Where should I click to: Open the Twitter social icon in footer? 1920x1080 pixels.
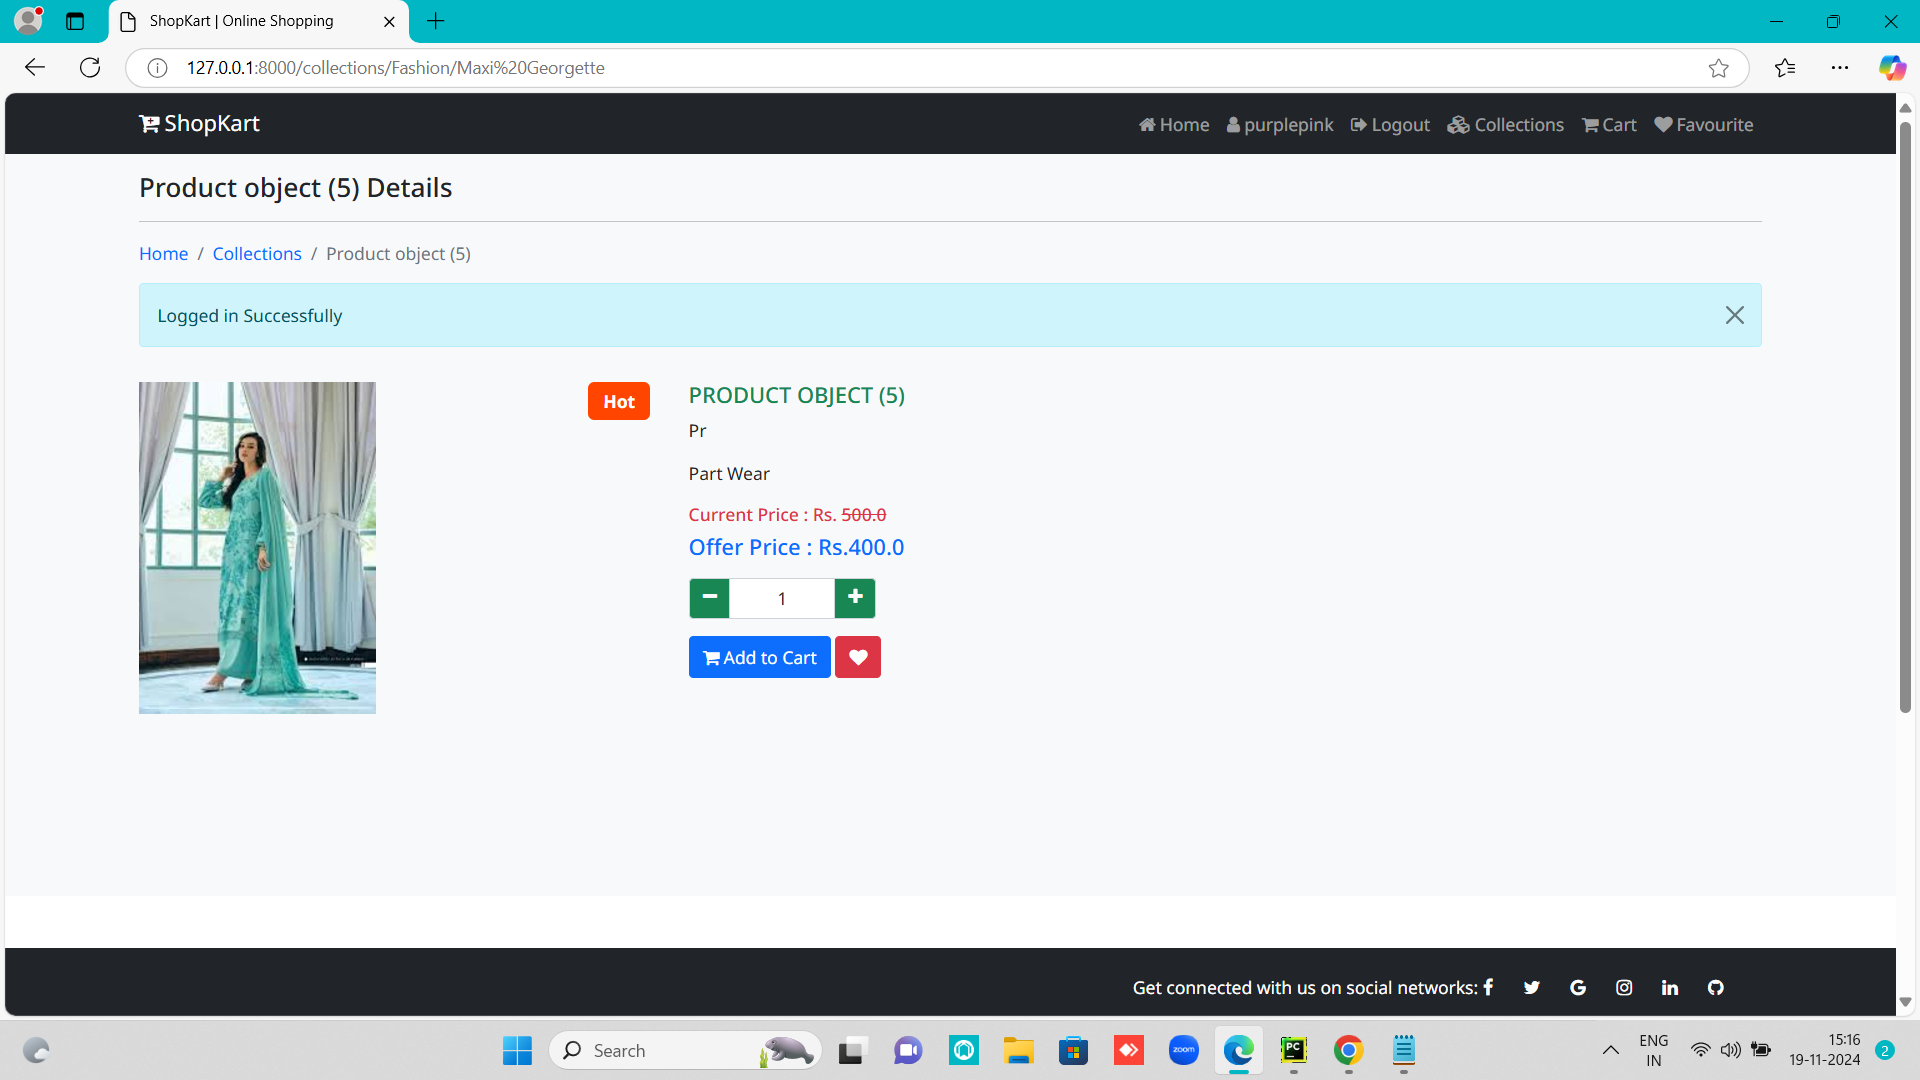(1532, 987)
